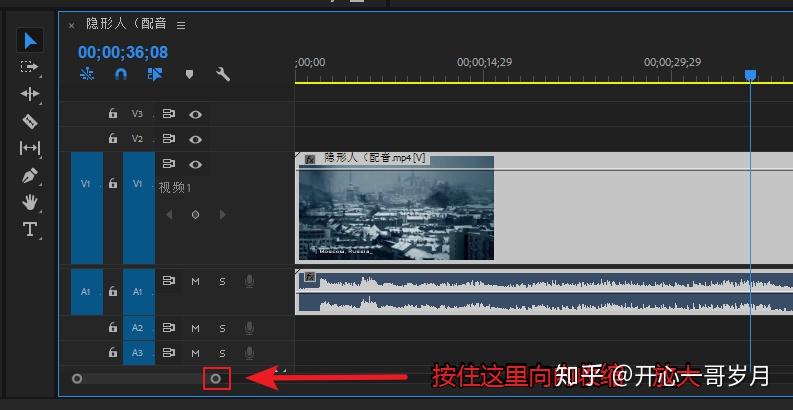Toggle sync lock for A3
The width and height of the screenshot is (793, 410).
[x=168, y=352]
